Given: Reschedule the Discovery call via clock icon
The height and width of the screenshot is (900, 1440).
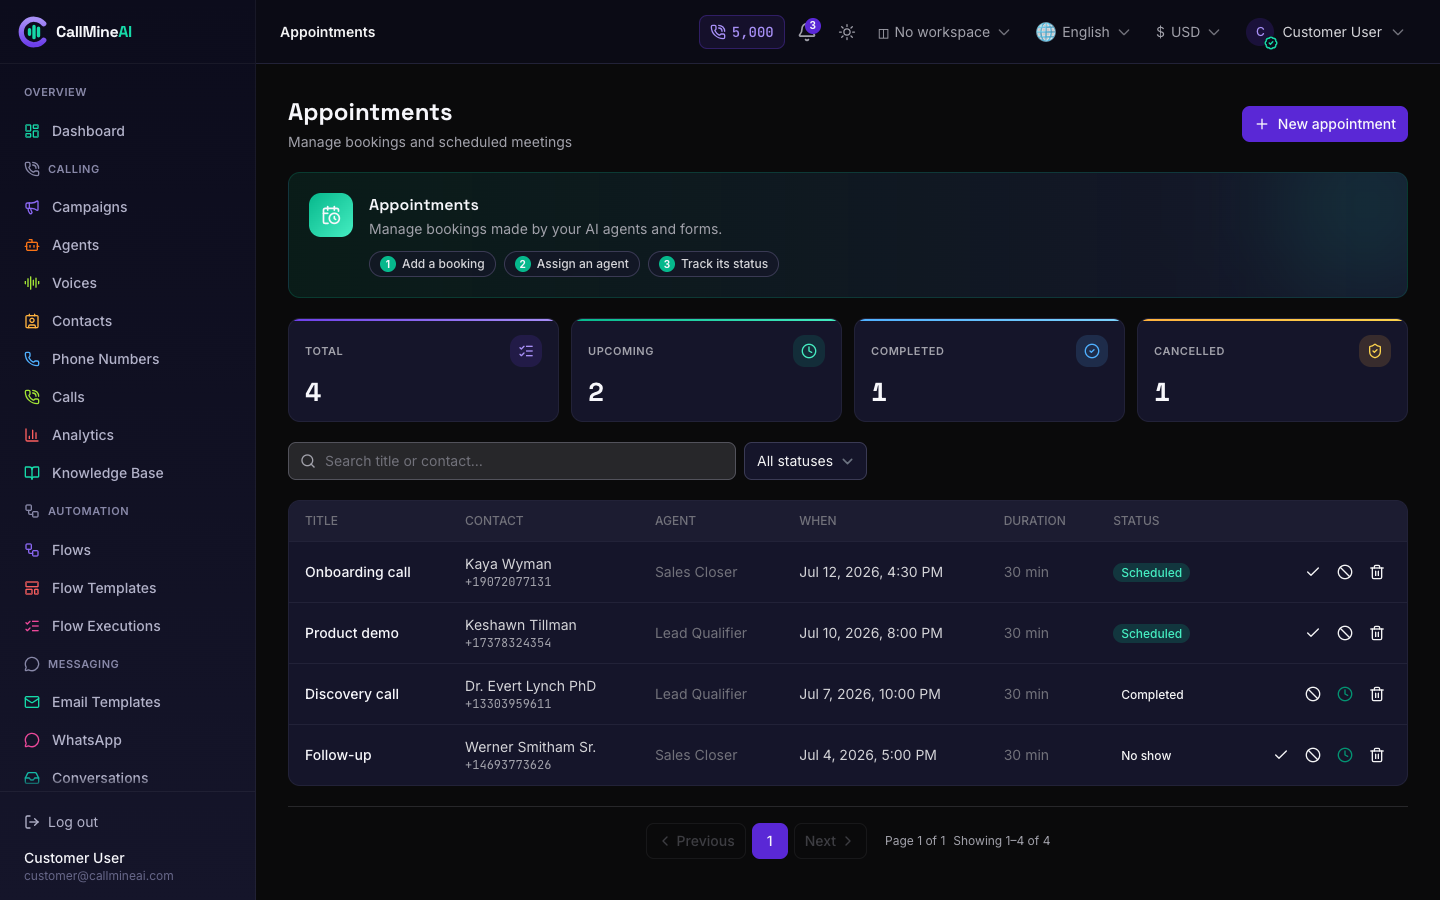Looking at the screenshot, I should 1345,694.
